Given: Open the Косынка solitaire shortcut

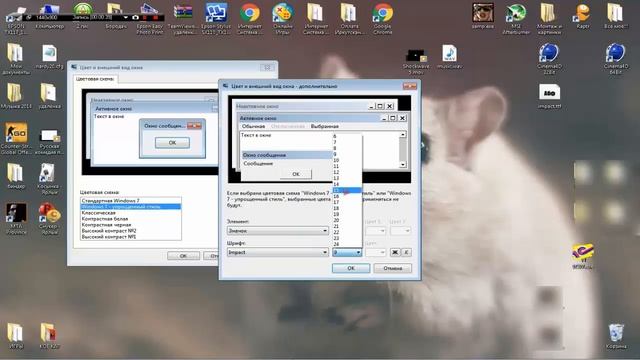Looking at the screenshot, I should [48, 178].
